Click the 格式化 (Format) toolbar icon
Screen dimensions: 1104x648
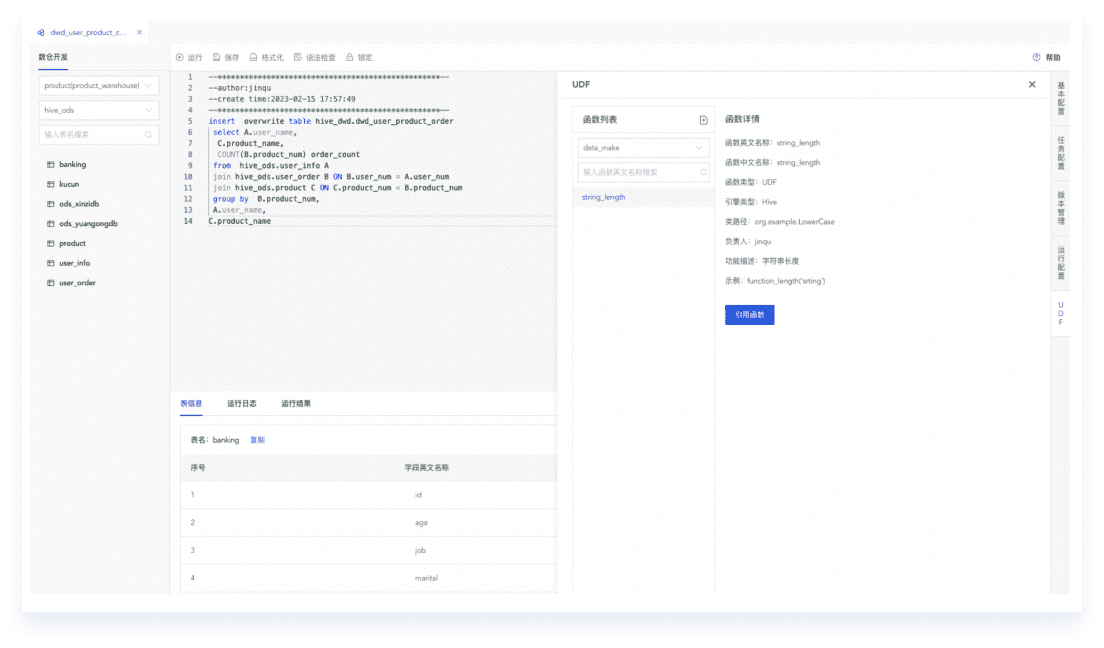point(254,58)
